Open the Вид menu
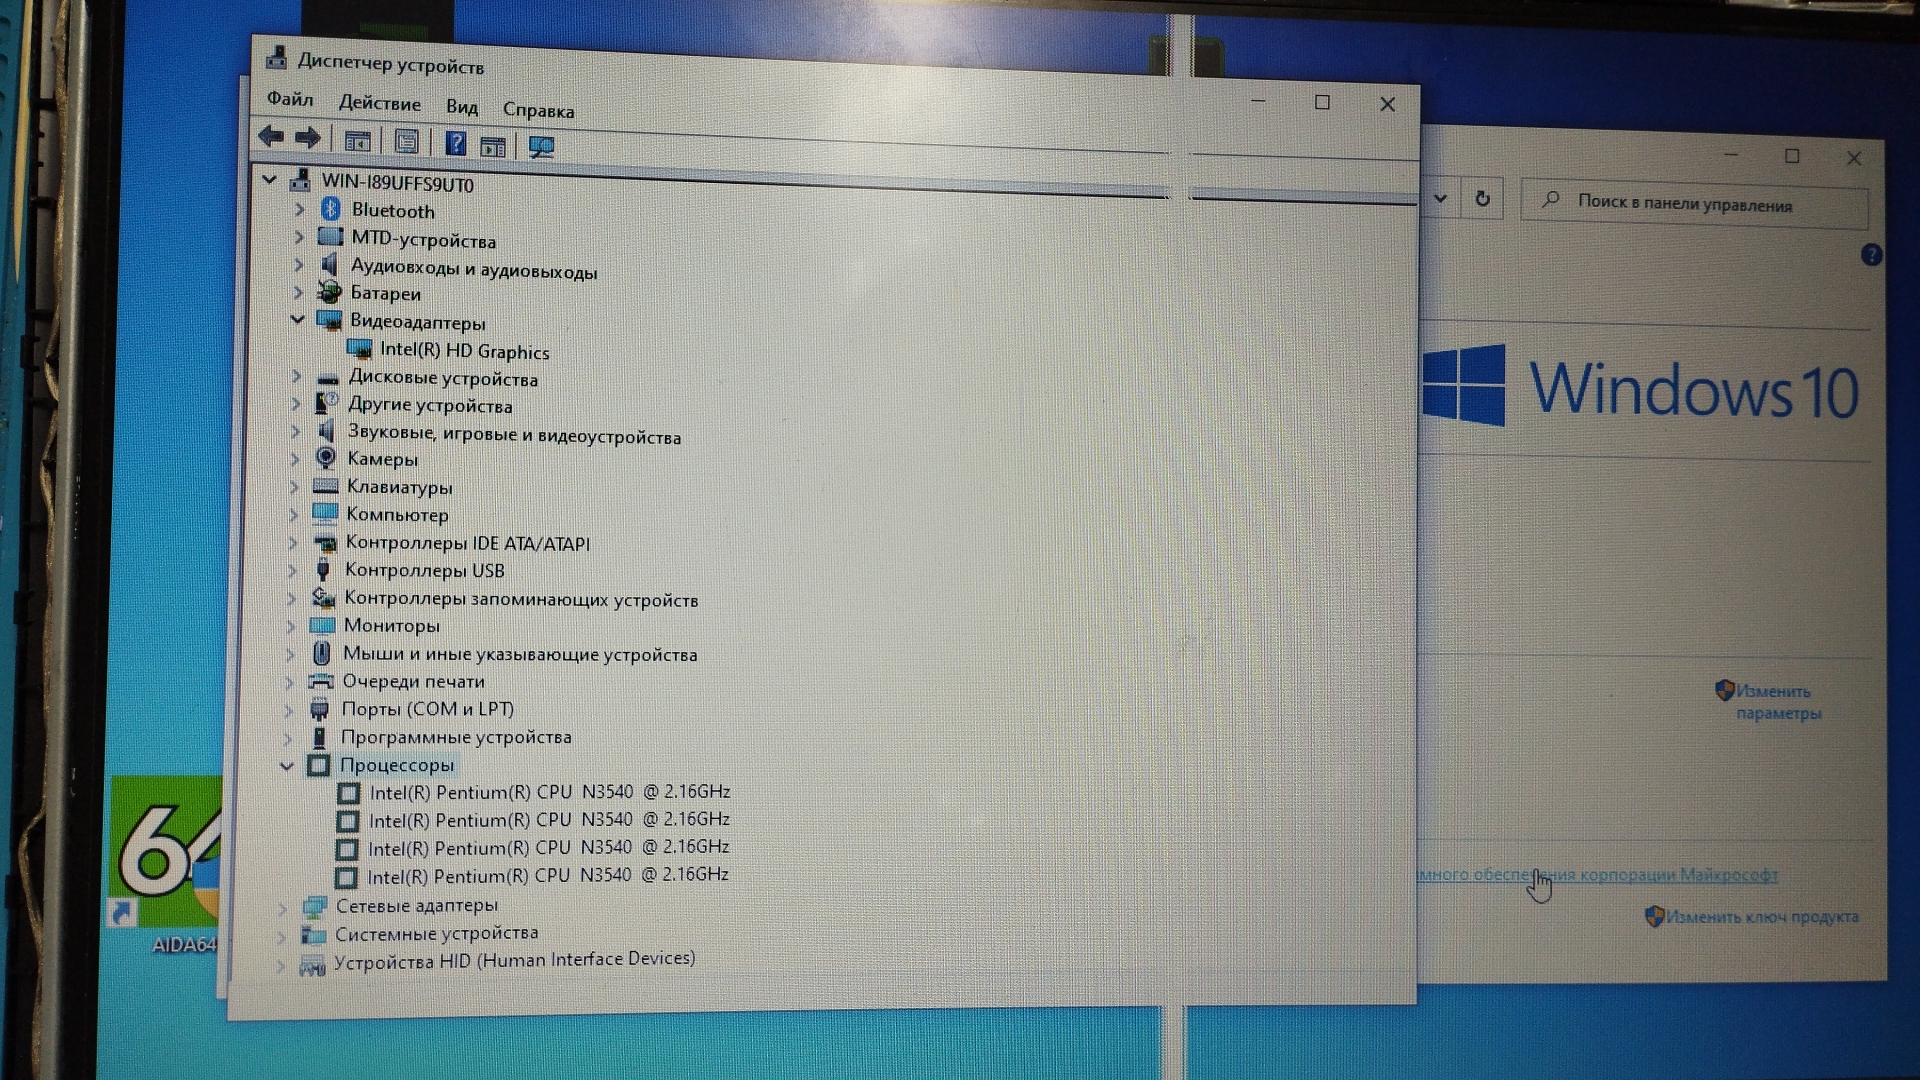The image size is (1920, 1080). click(461, 107)
